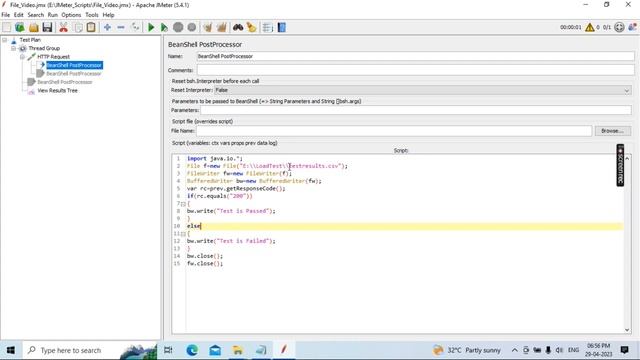Open Task View on taskbar
The height and width of the screenshot is (360, 640).
click(x=168, y=350)
